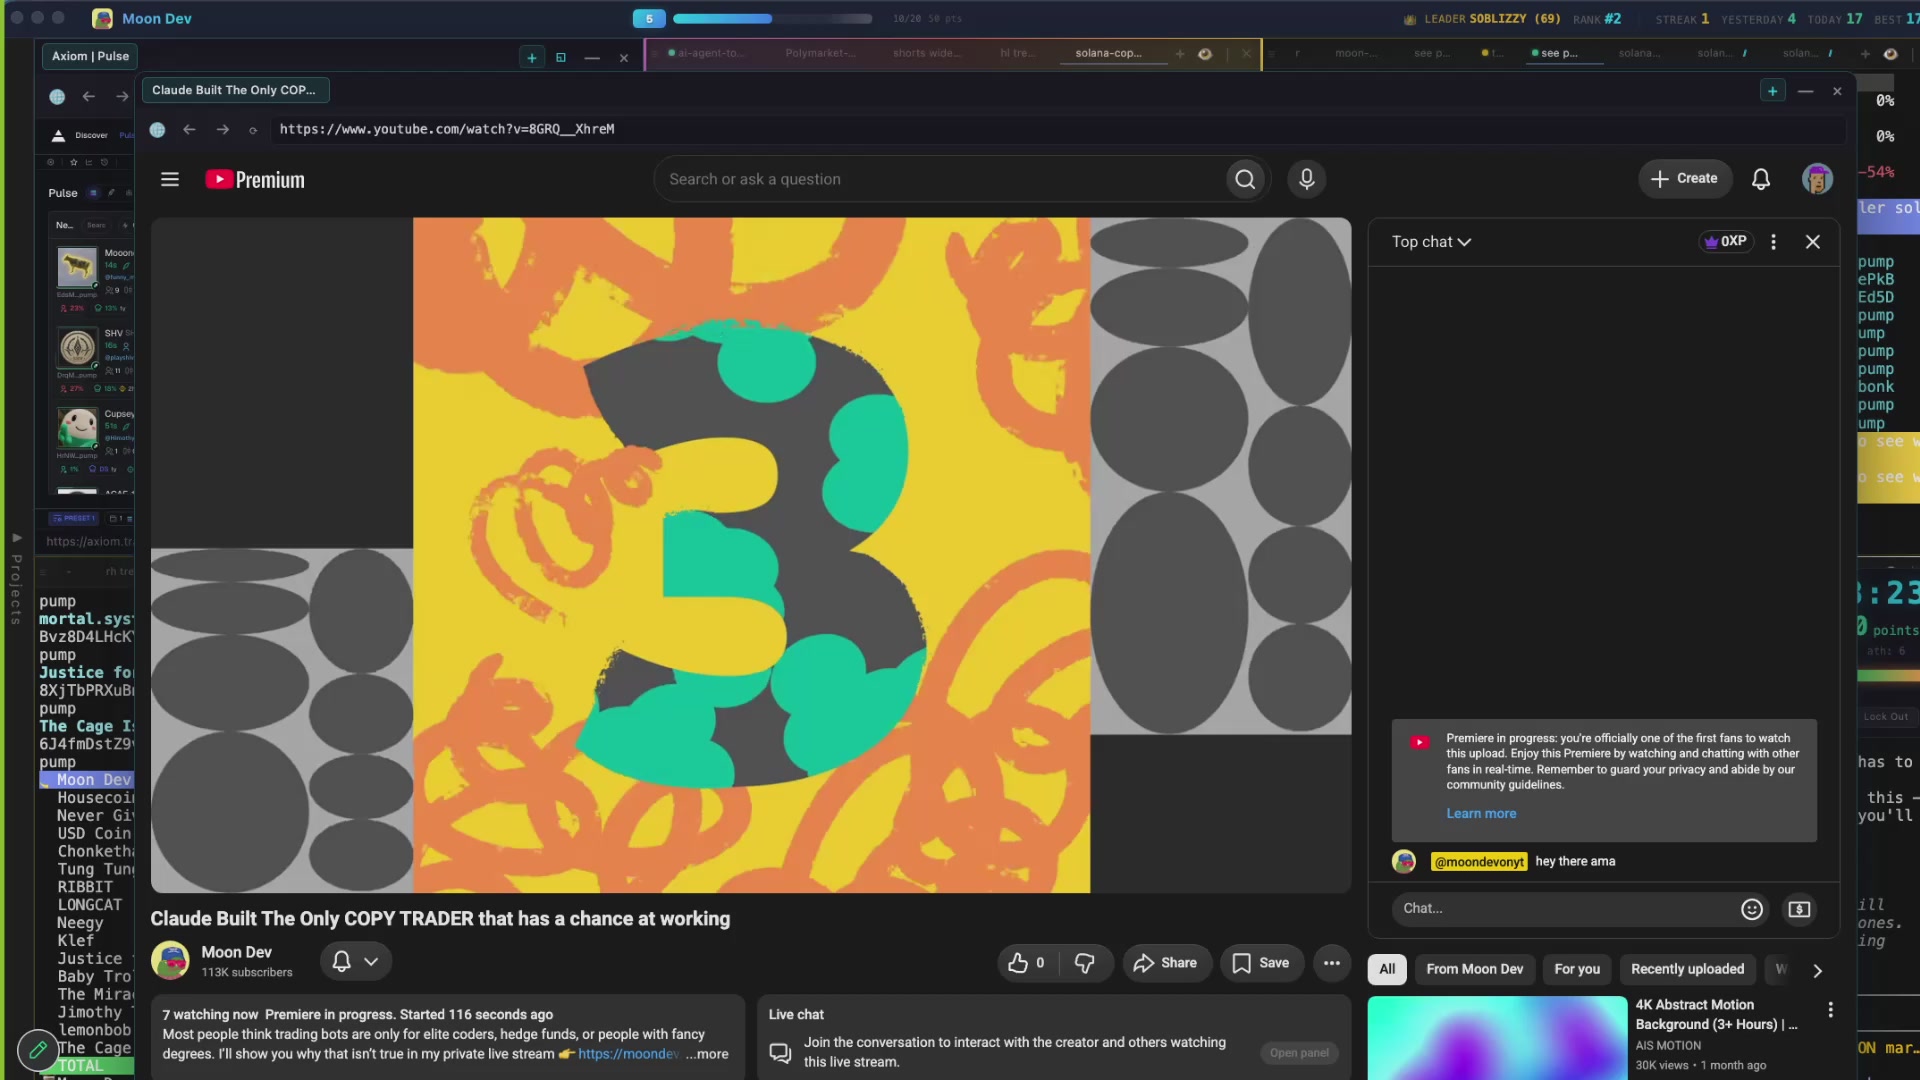The width and height of the screenshot is (1920, 1080).
Task: Open the moondev link in description
Action: [x=628, y=1054]
